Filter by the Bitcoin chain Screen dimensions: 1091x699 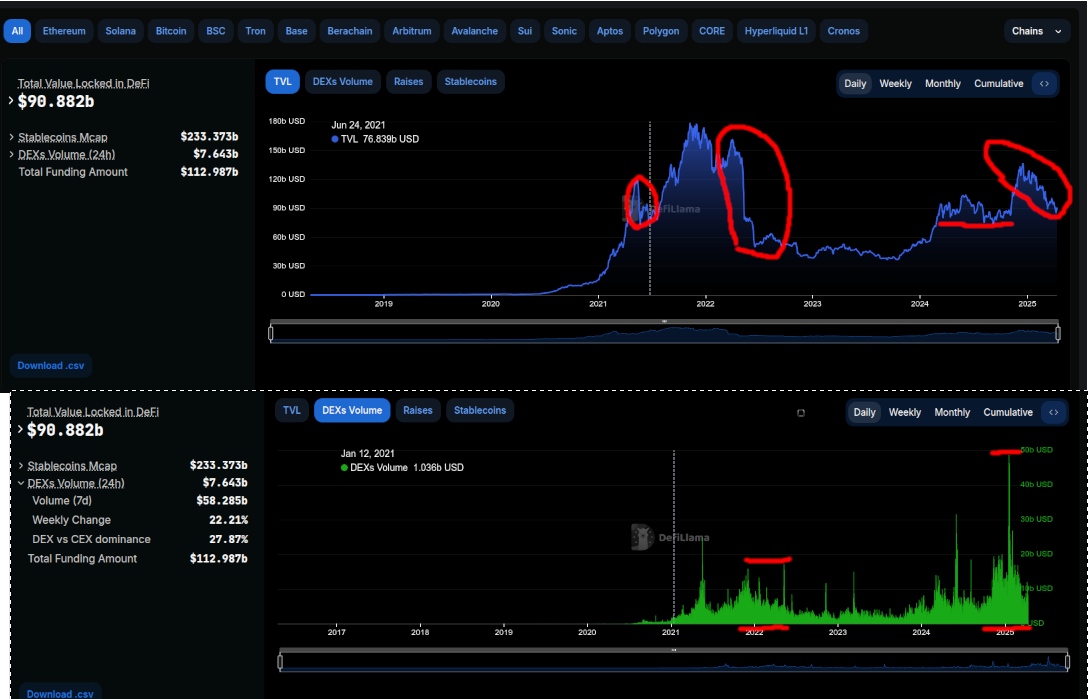click(171, 31)
